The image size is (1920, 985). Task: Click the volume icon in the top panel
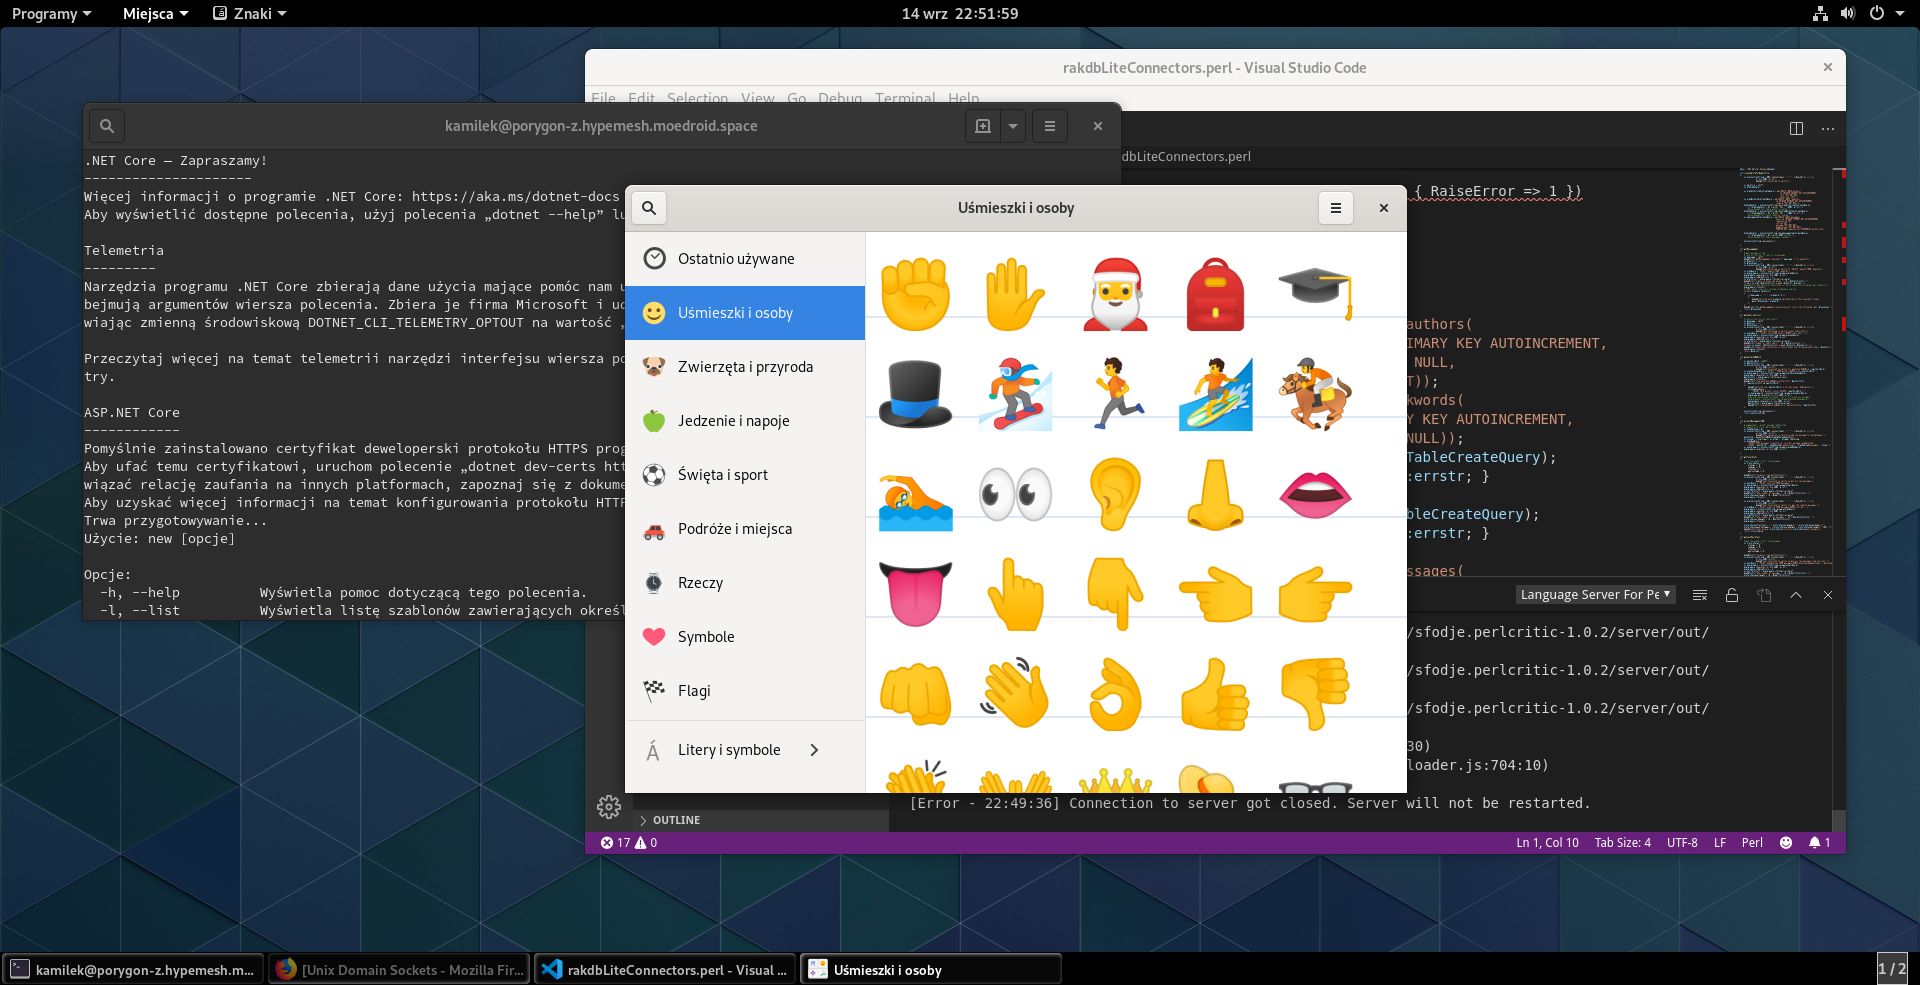click(x=1848, y=13)
